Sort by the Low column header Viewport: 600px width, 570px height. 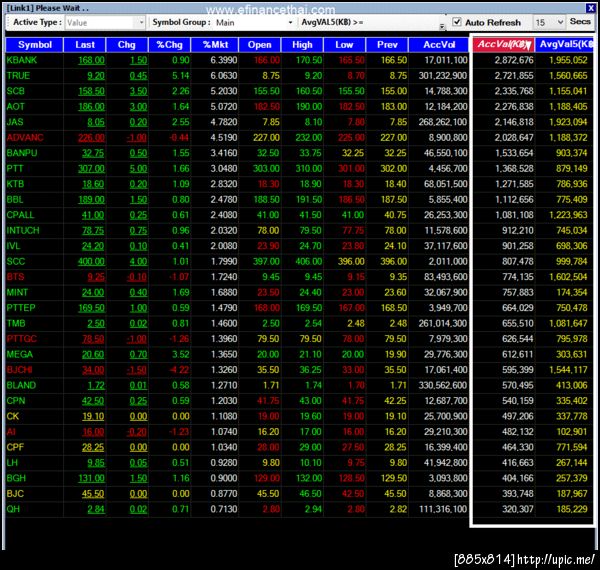[344, 45]
